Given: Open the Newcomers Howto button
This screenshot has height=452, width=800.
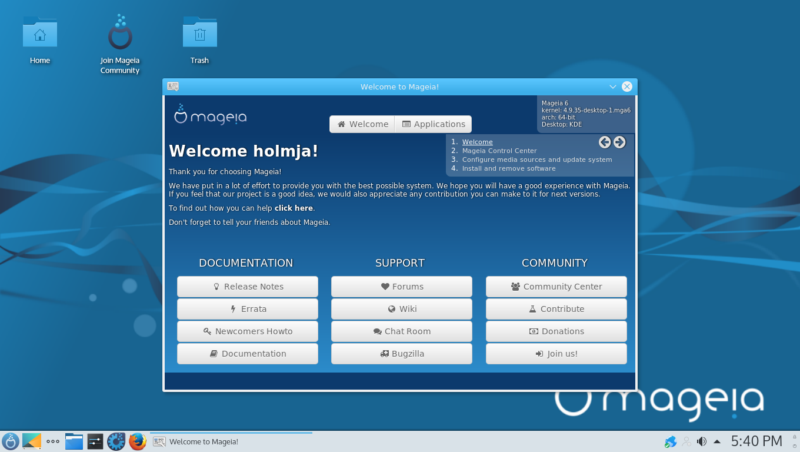Looking at the screenshot, I should (x=247, y=332).
